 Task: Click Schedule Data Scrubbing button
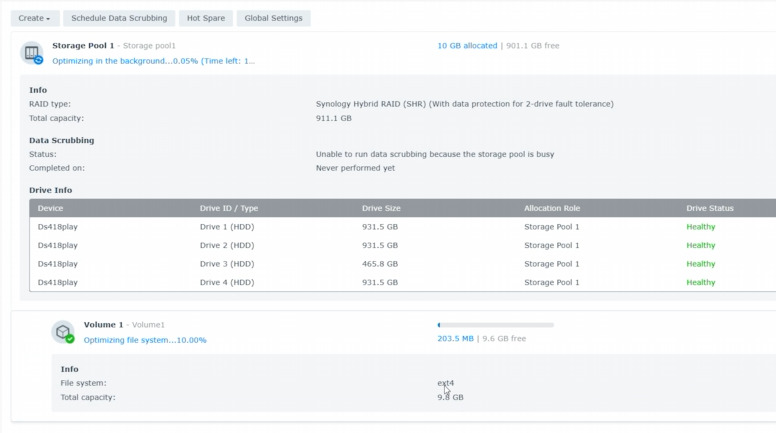click(119, 18)
